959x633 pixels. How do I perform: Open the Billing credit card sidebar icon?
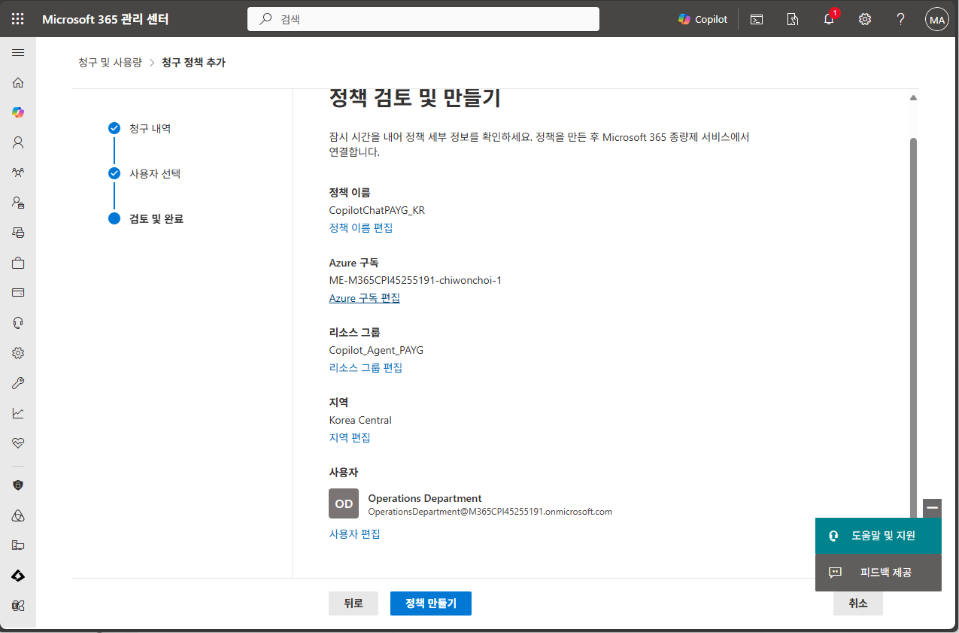18,293
